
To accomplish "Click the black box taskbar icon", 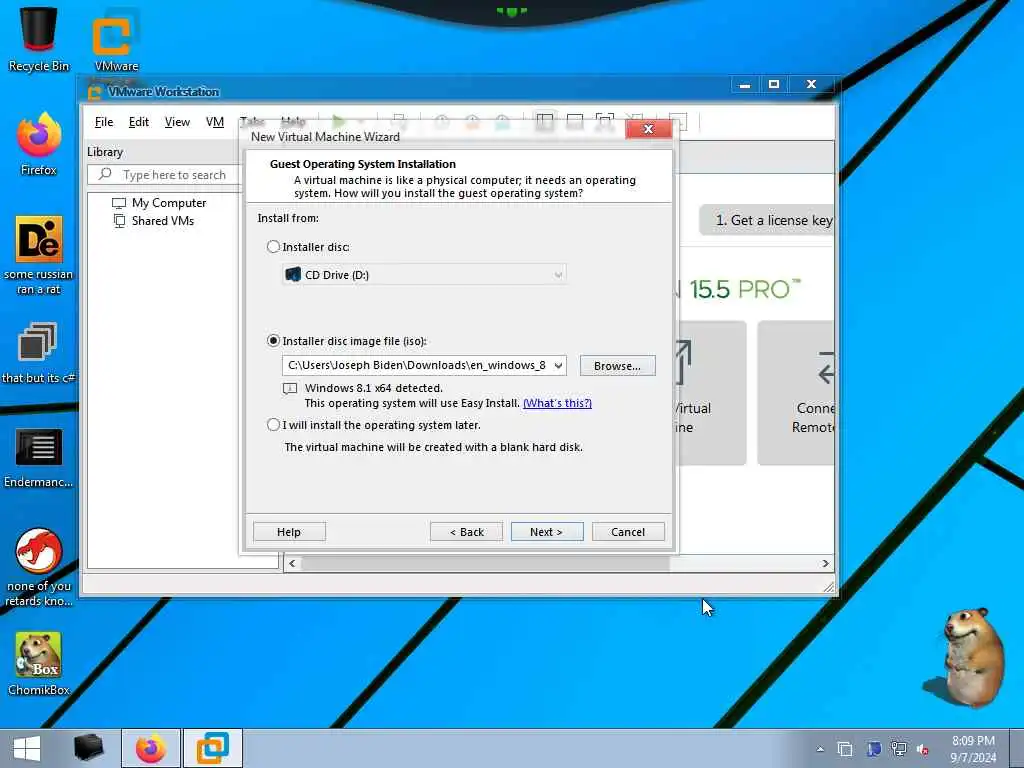I will (x=88, y=748).
